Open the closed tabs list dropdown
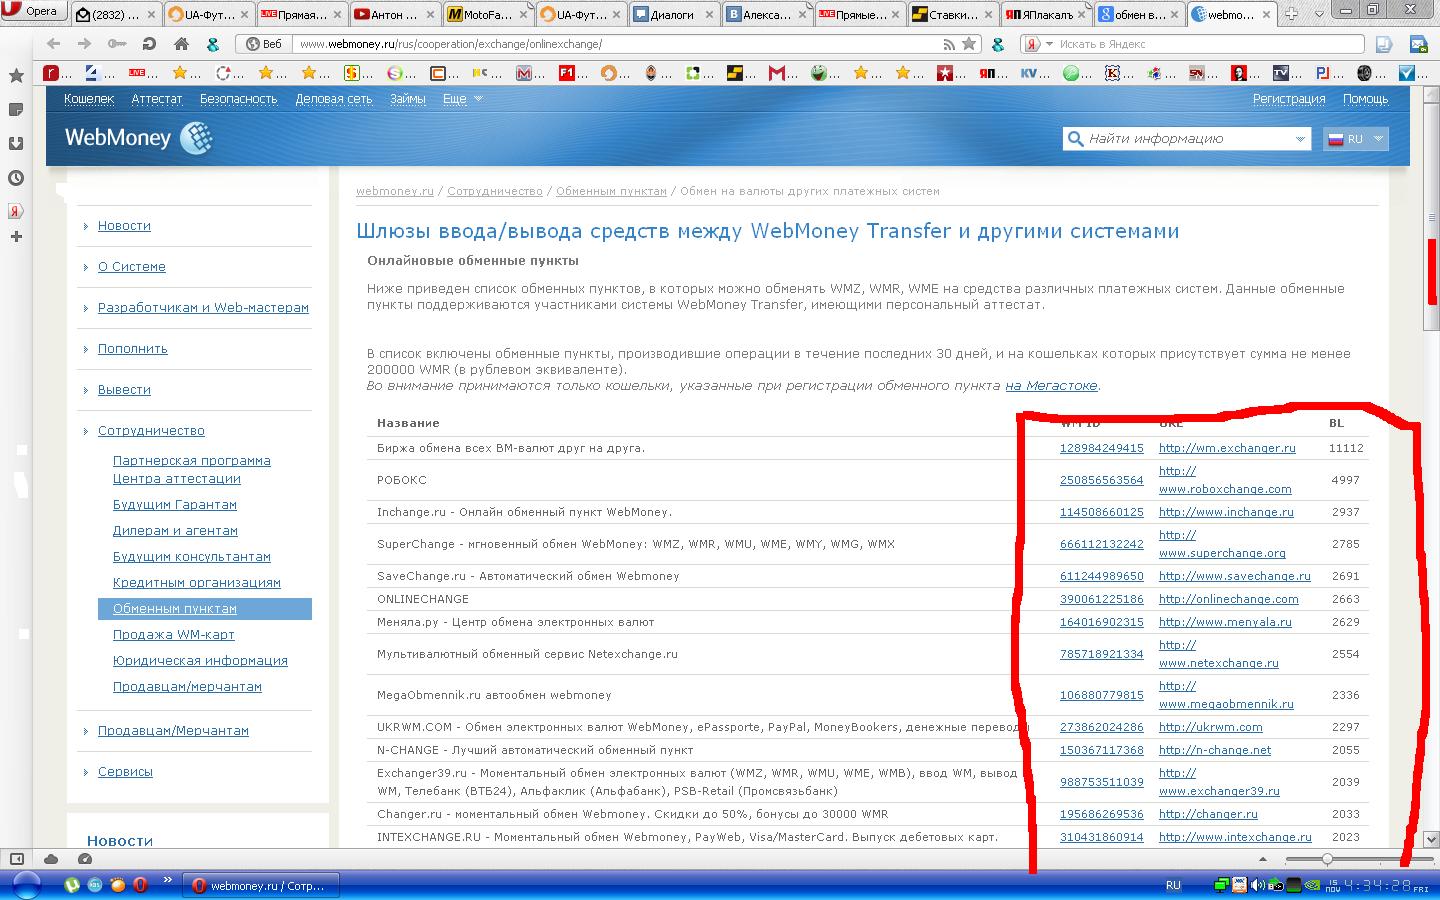This screenshot has width=1440, height=900. click(x=1319, y=14)
